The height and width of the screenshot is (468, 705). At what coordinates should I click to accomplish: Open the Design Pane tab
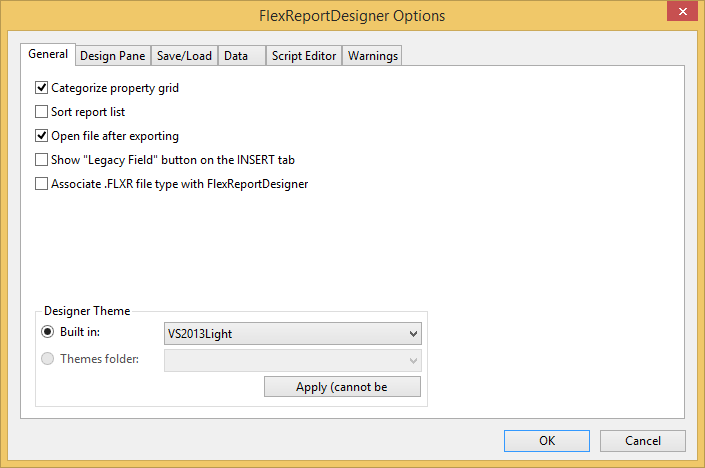click(113, 56)
